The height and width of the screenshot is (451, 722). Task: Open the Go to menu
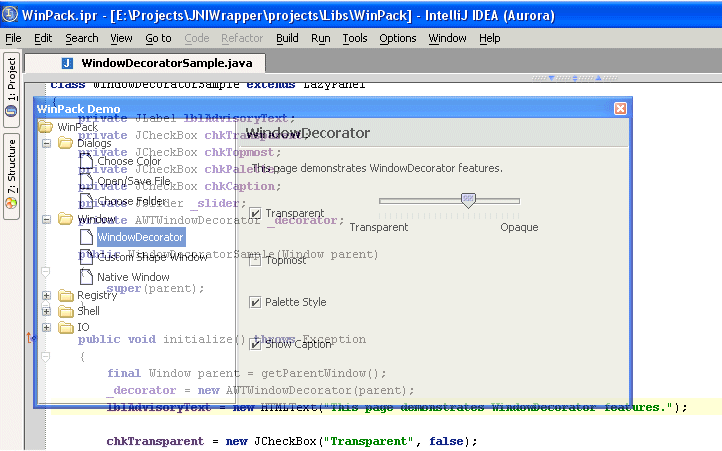[158, 38]
